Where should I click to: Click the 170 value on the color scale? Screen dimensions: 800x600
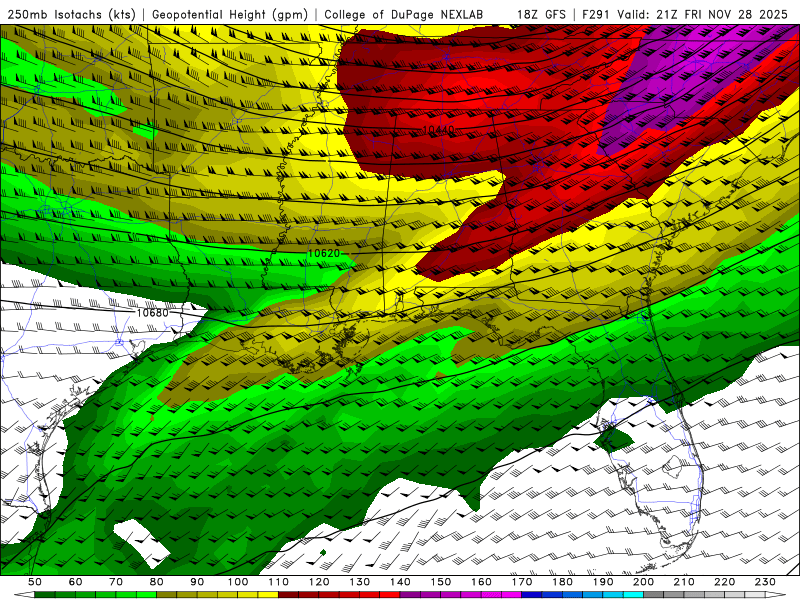(x=522, y=582)
